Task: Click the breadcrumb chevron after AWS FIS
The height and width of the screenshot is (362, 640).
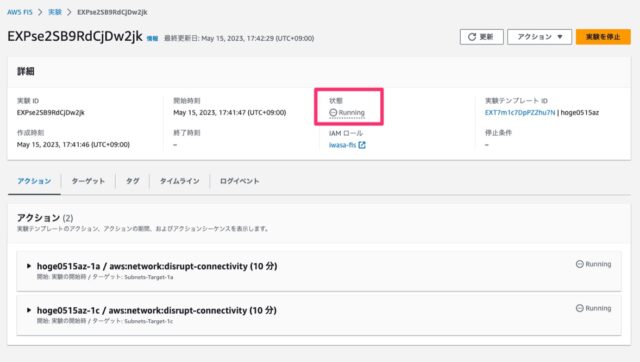Action: point(40,12)
